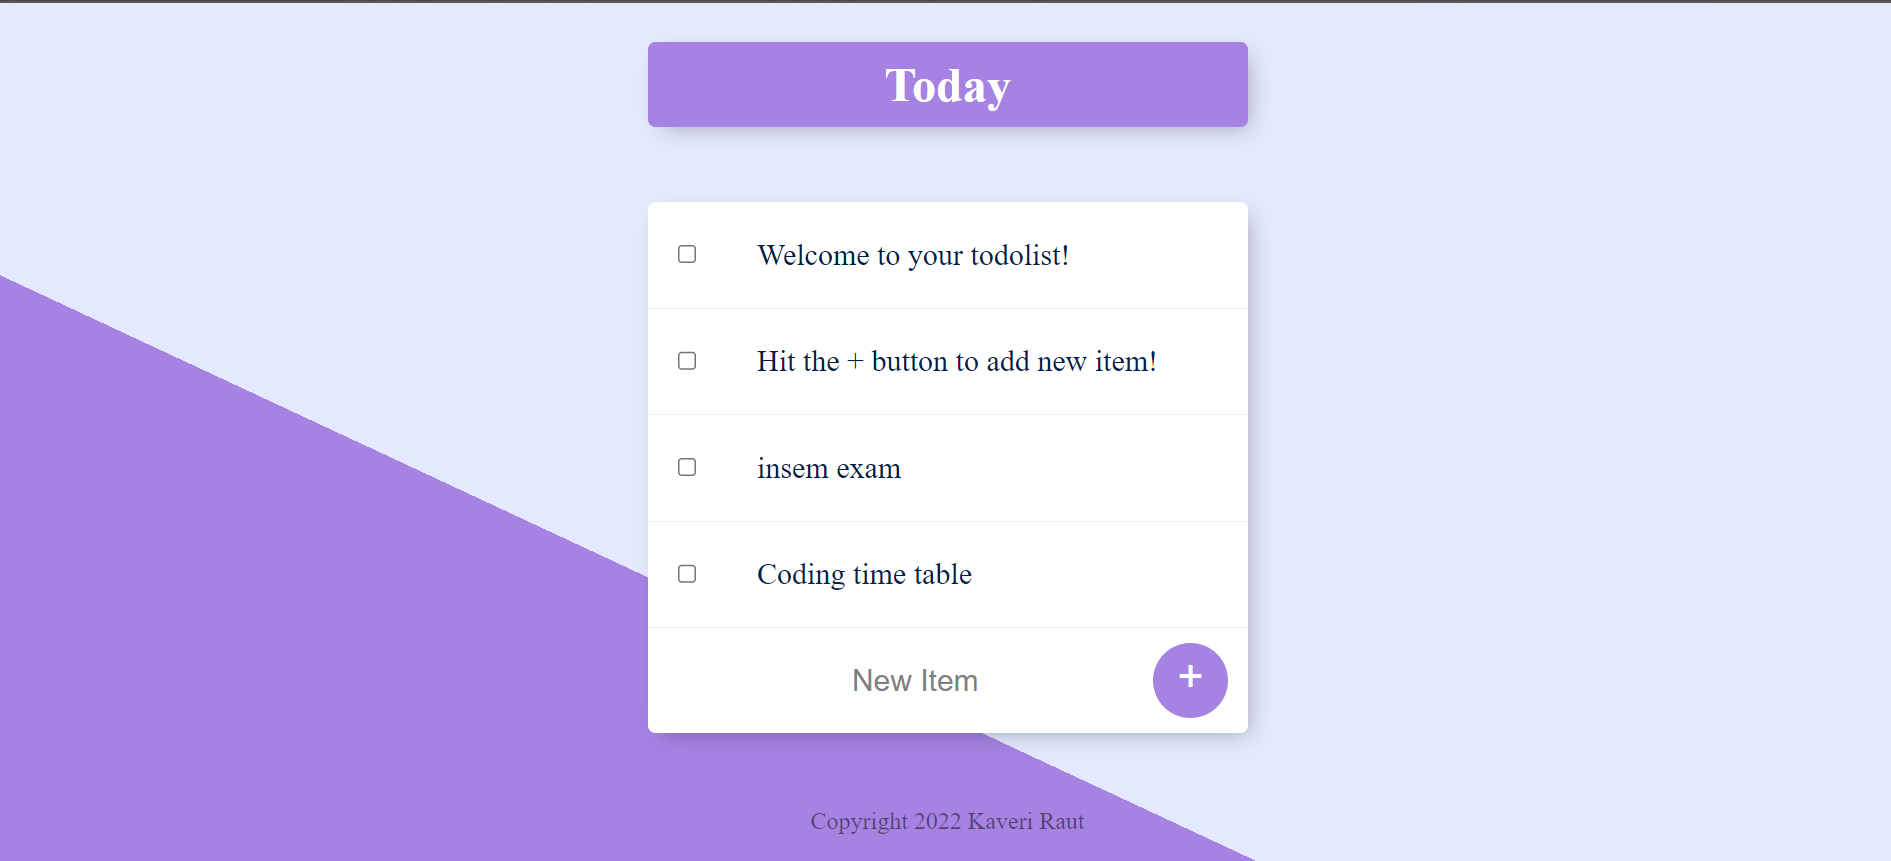Toggle the 'Coding time table' checkbox
This screenshot has height=861, width=1891.
(x=686, y=574)
